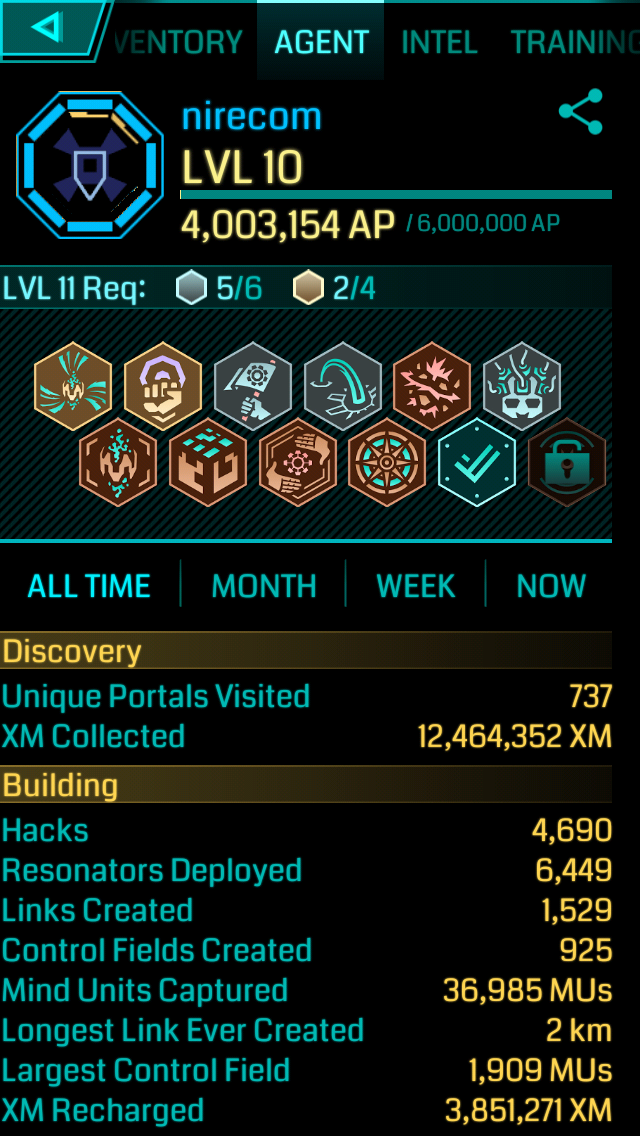Screen dimensions: 640x1136
Task: Share the nirecom agent profile
Action: click(581, 112)
